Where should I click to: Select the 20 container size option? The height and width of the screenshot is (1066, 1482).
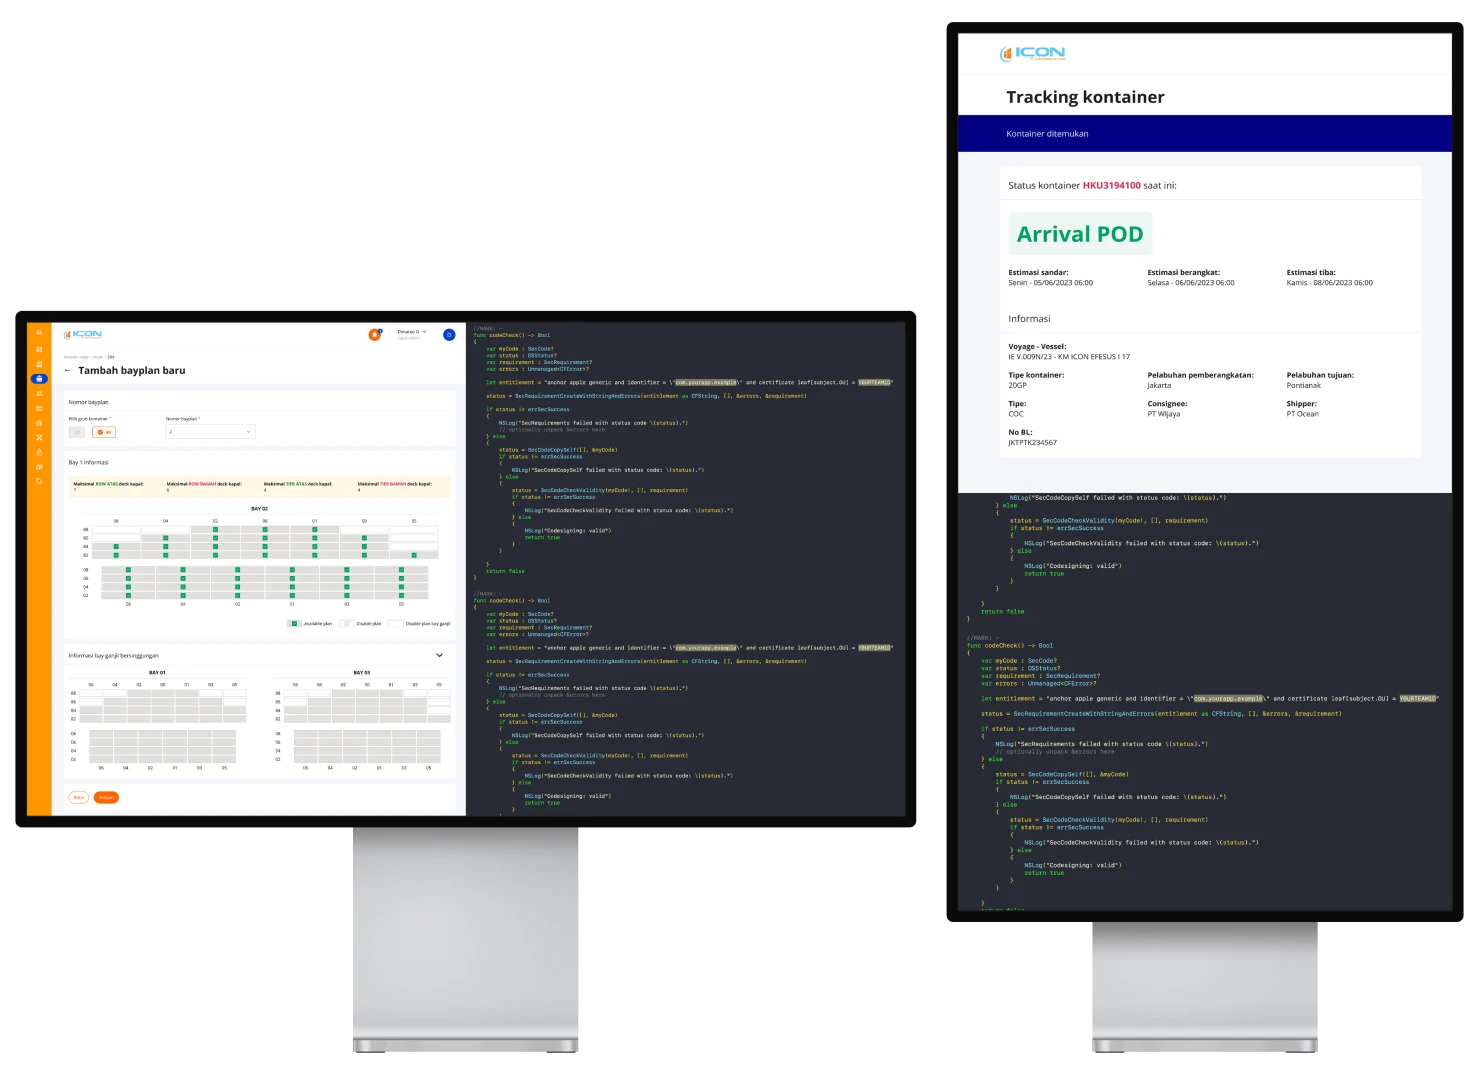(x=77, y=432)
